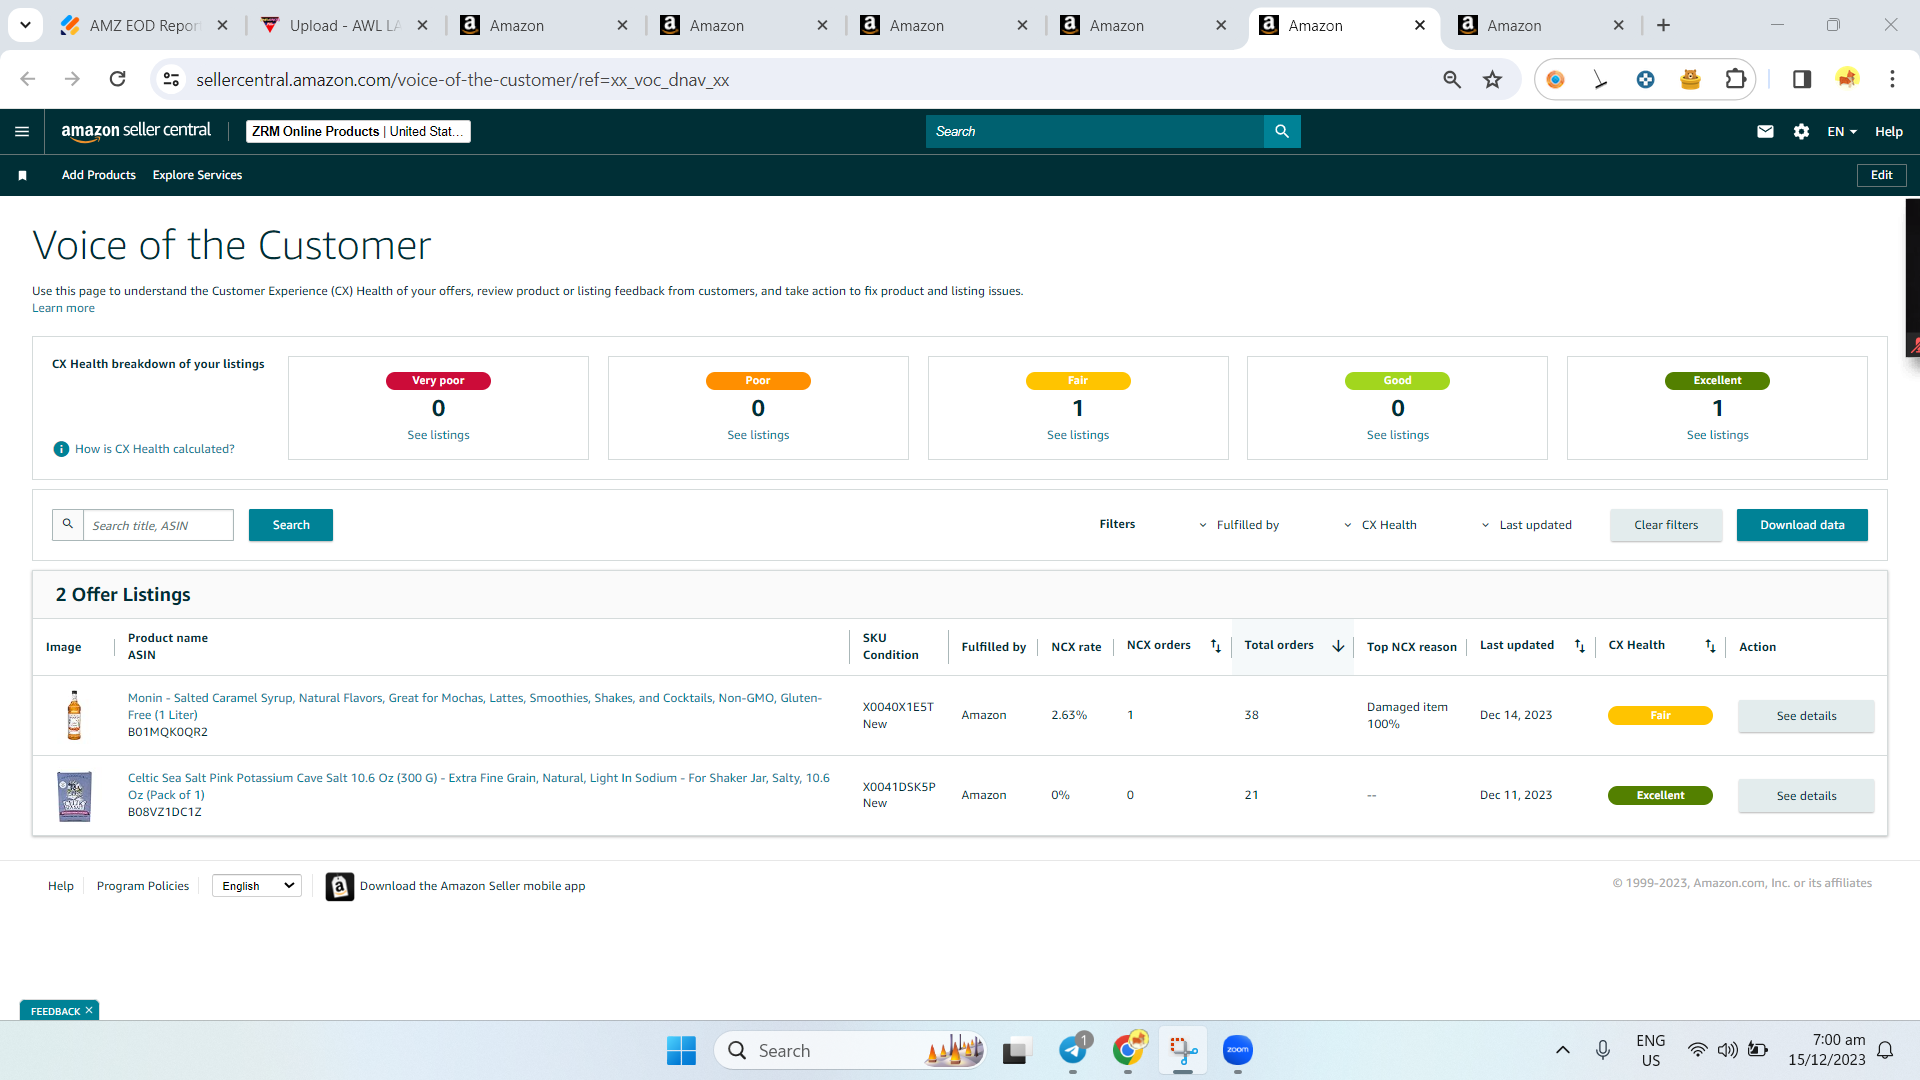Screen dimensions: 1920x1080
Task: Click the Celtic Sea Salt product thumbnail
Action: pos(74,795)
